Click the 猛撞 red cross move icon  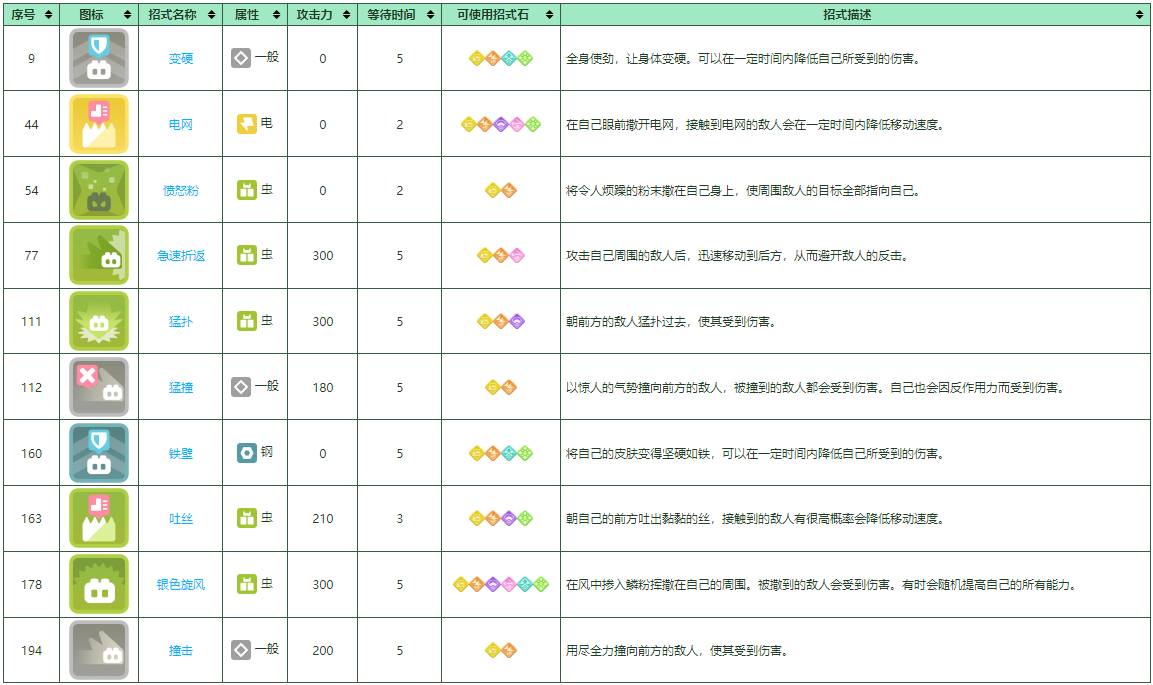point(99,388)
